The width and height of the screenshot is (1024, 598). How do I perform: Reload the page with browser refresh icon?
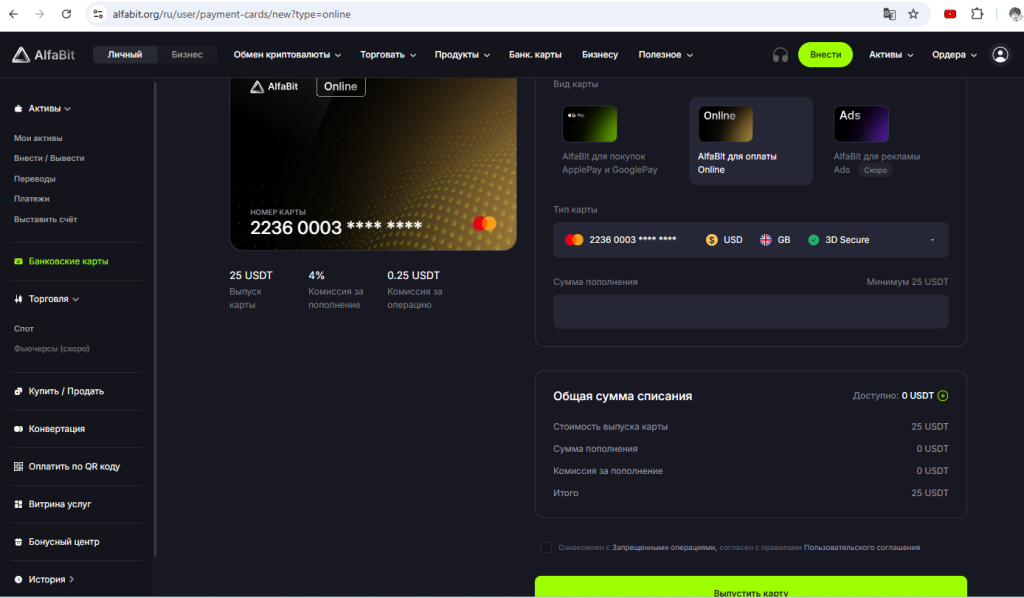click(66, 14)
